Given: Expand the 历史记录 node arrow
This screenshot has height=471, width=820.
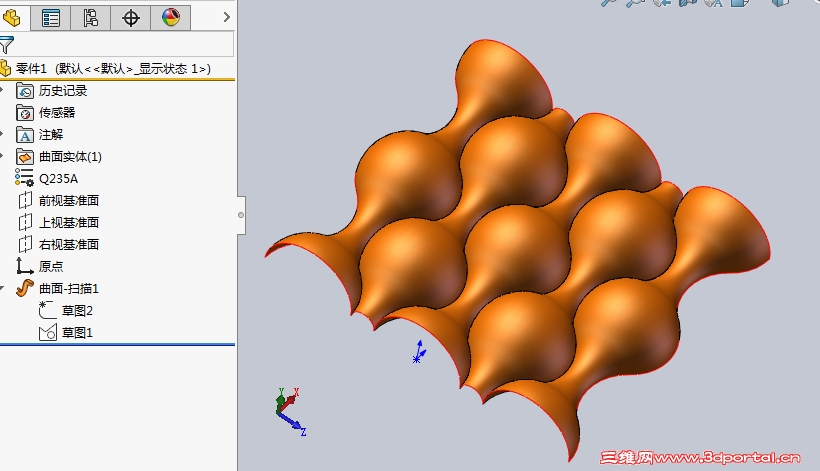Looking at the screenshot, I should pos(2,90).
